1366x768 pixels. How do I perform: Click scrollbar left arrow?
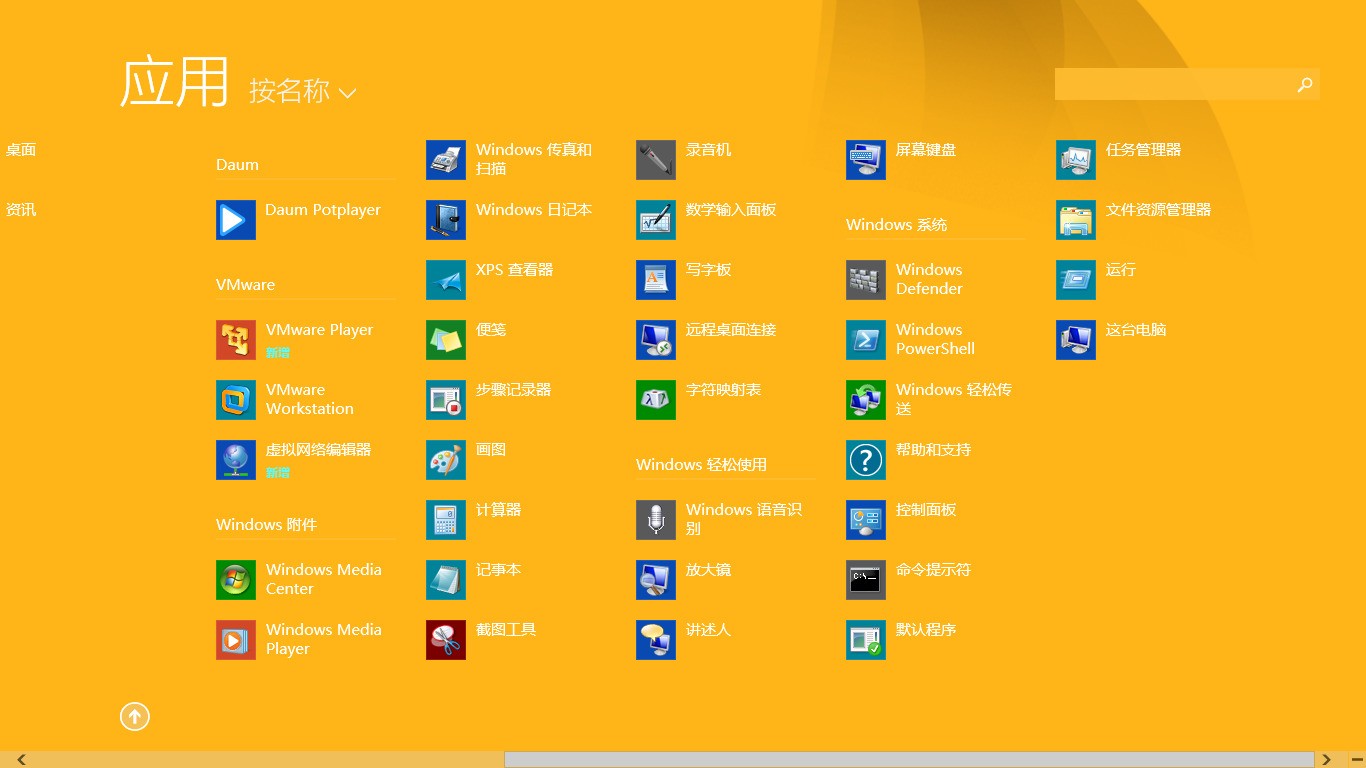pos(21,760)
